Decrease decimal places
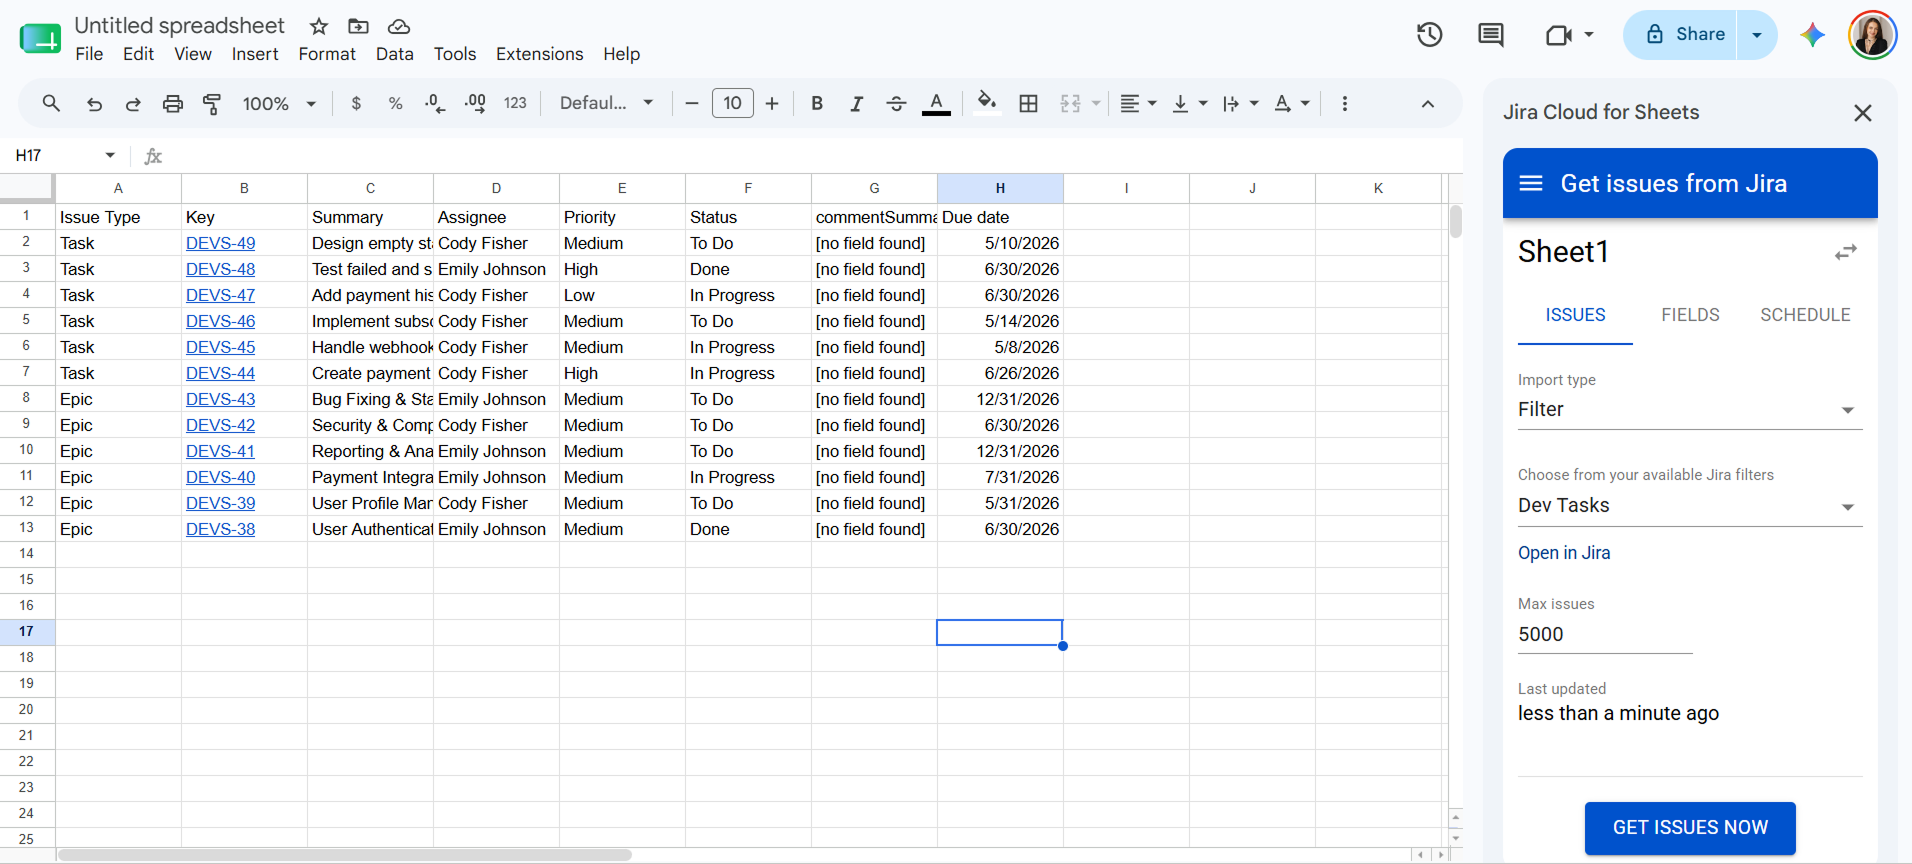The height and width of the screenshot is (864, 1912). pos(435,103)
